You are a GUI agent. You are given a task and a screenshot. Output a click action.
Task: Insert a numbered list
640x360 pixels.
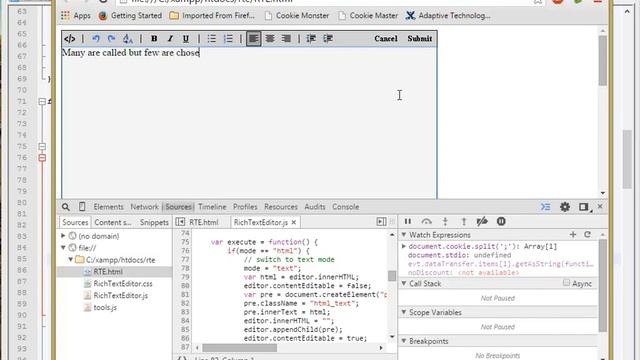point(228,38)
